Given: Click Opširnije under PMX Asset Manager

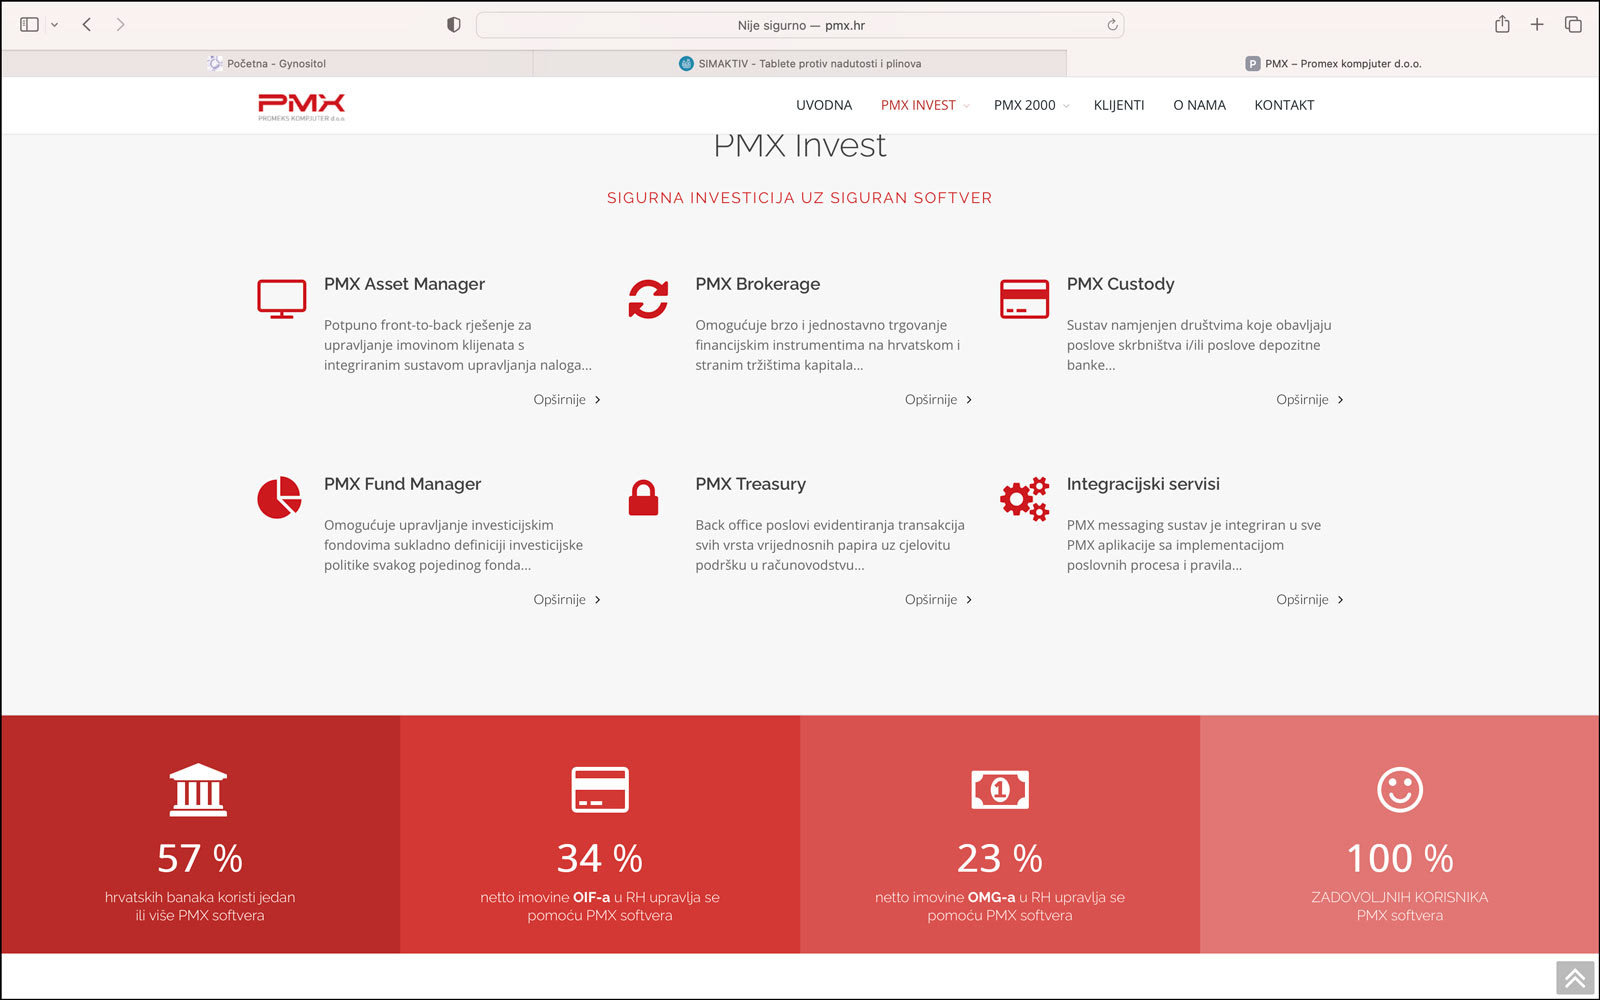Looking at the screenshot, I should click(567, 399).
